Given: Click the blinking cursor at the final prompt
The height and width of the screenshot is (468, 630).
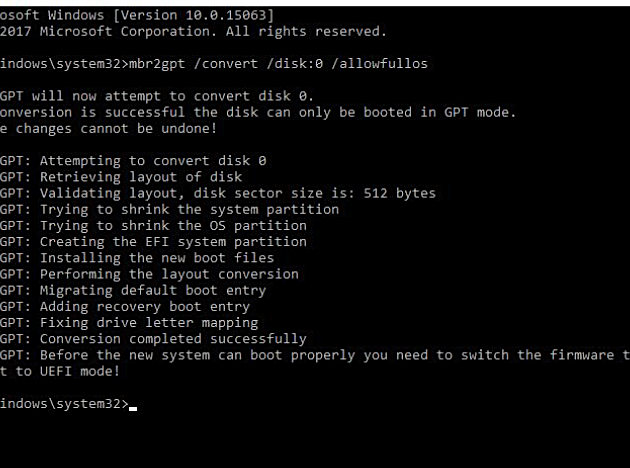Looking at the screenshot, I should [x=133, y=408].
